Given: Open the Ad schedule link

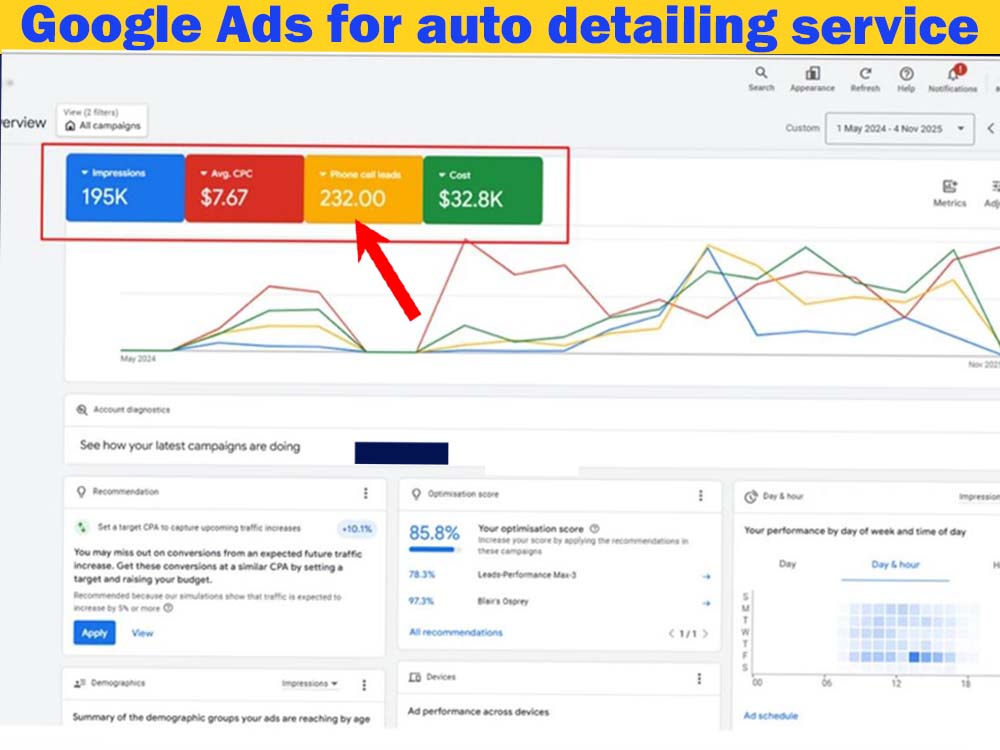Looking at the screenshot, I should tap(770, 716).
